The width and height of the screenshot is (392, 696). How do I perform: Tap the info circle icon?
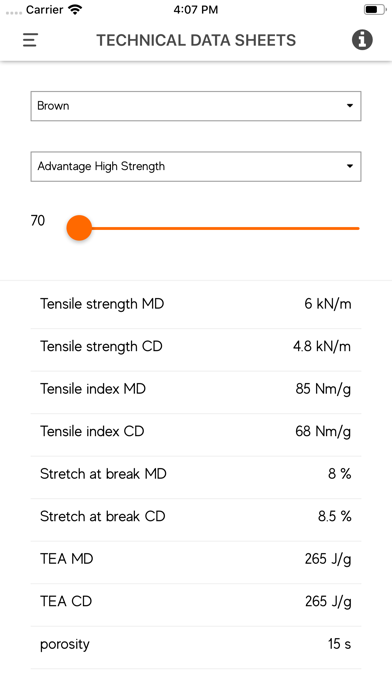point(362,40)
